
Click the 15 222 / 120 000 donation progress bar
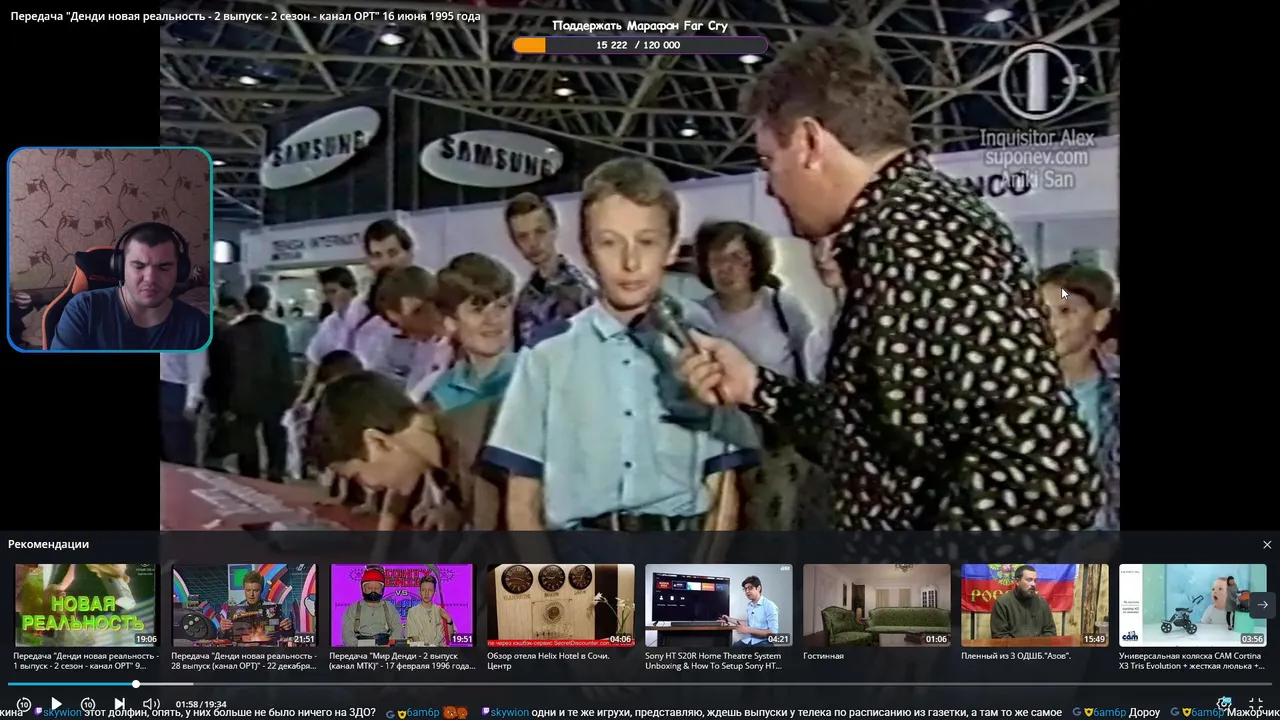pos(640,45)
